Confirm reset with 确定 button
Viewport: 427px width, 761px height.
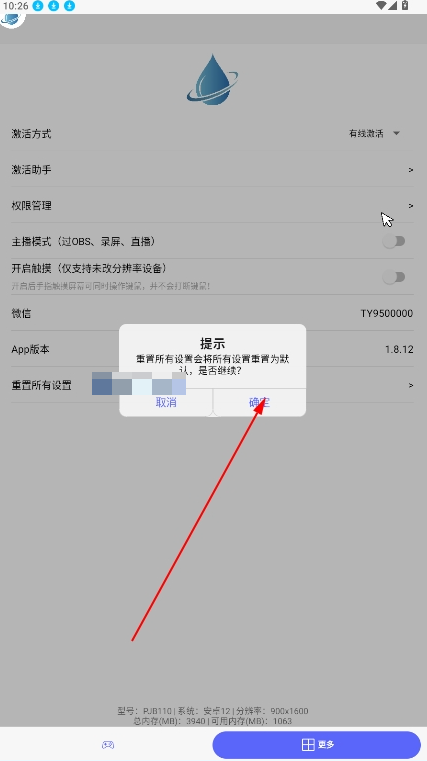click(259, 402)
